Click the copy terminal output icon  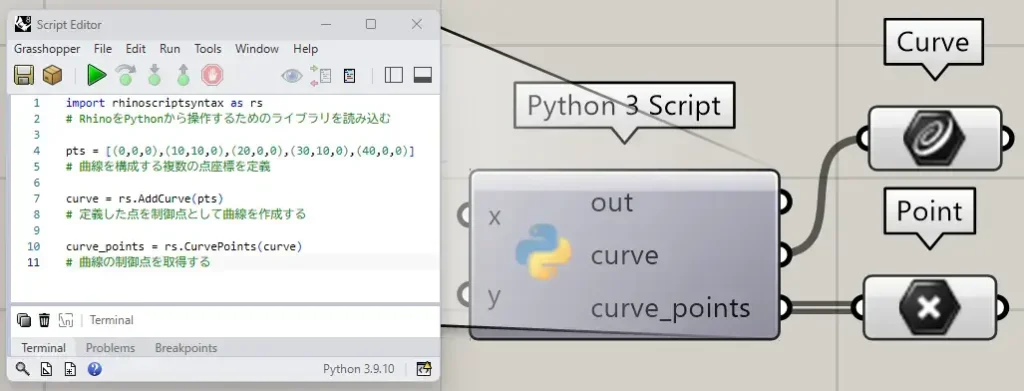24,320
